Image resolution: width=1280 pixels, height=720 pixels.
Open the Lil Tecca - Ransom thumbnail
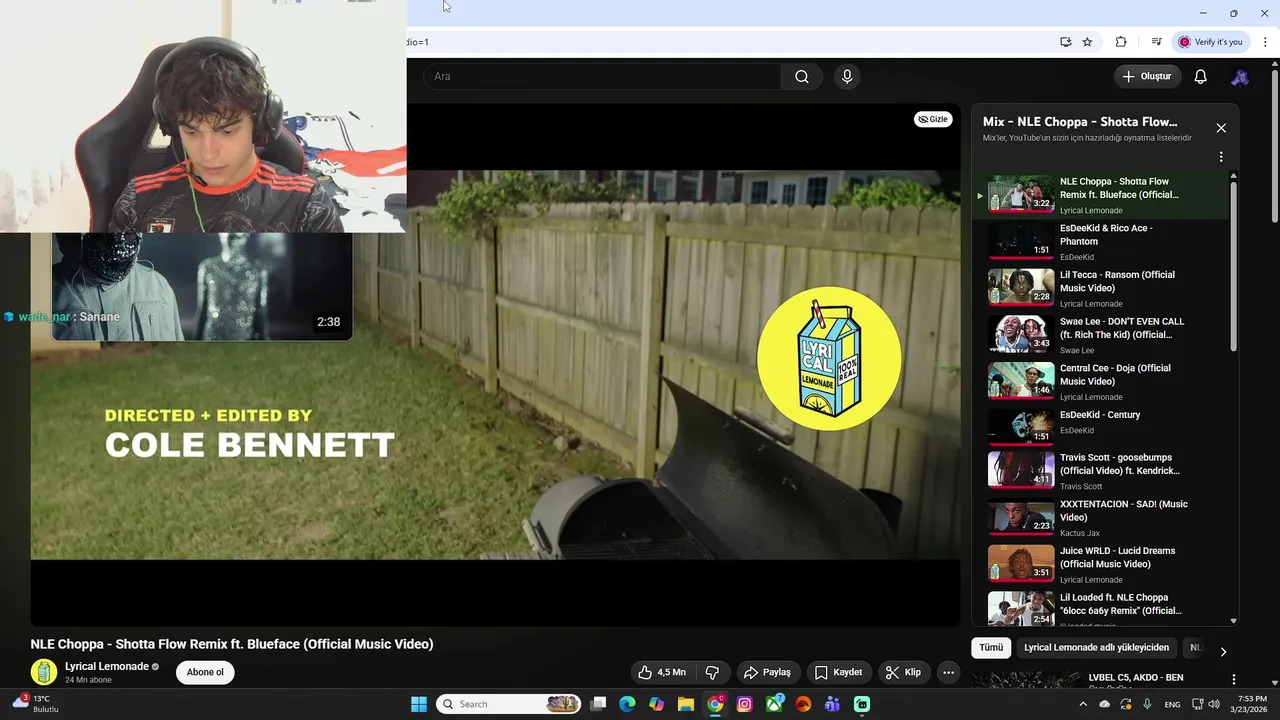click(1021, 288)
